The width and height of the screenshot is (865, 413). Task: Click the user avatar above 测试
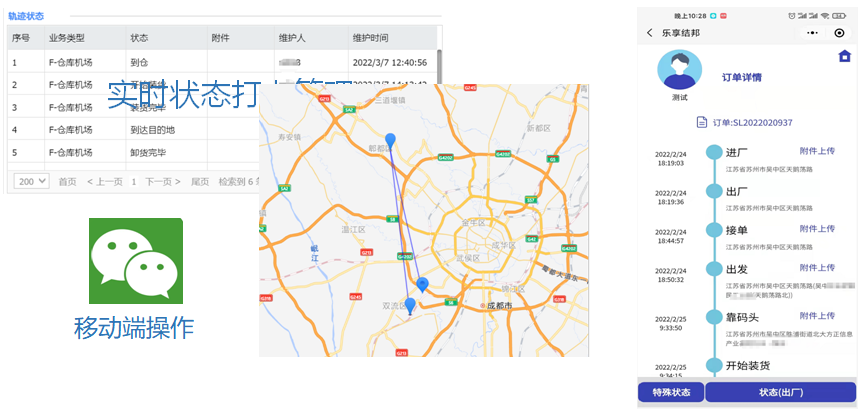point(679,71)
